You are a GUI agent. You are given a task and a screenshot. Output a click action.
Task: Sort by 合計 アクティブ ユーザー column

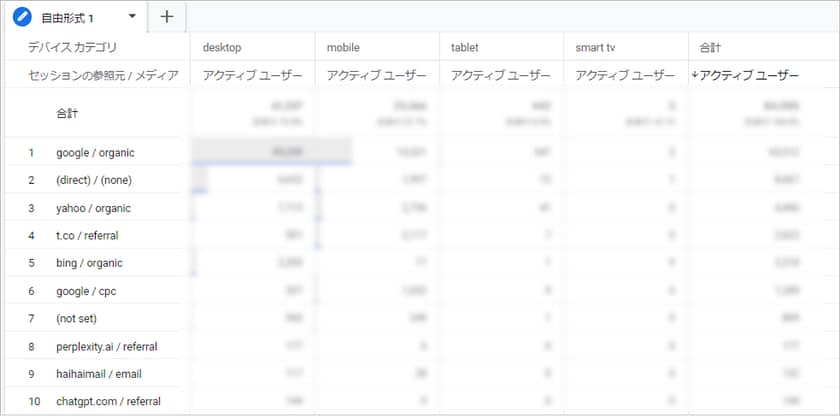(749, 75)
